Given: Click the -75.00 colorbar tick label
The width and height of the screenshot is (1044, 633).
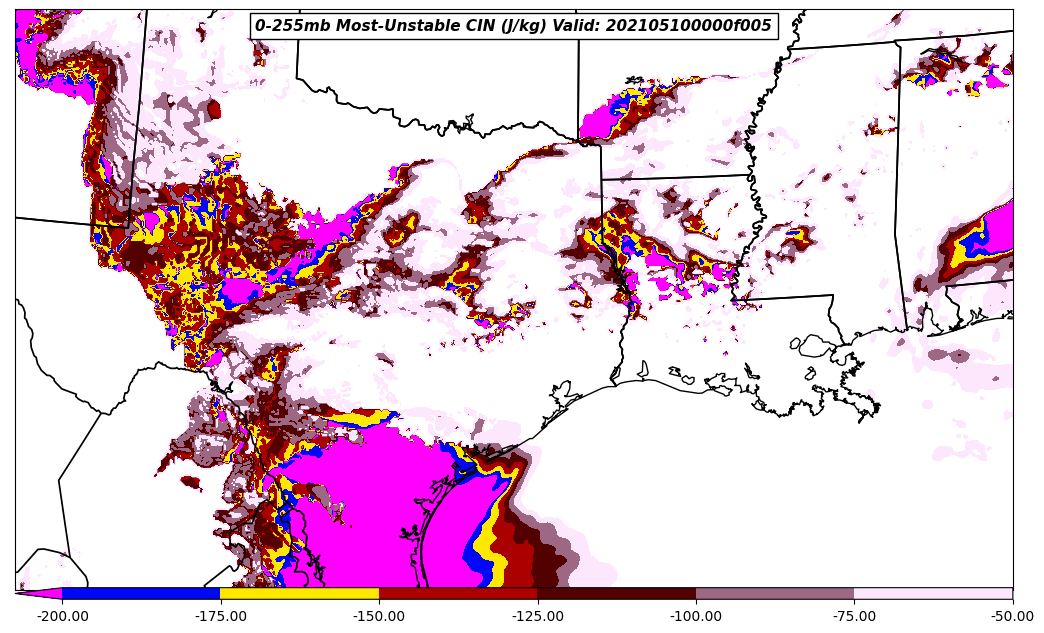Looking at the screenshot, I should [854, 616].
